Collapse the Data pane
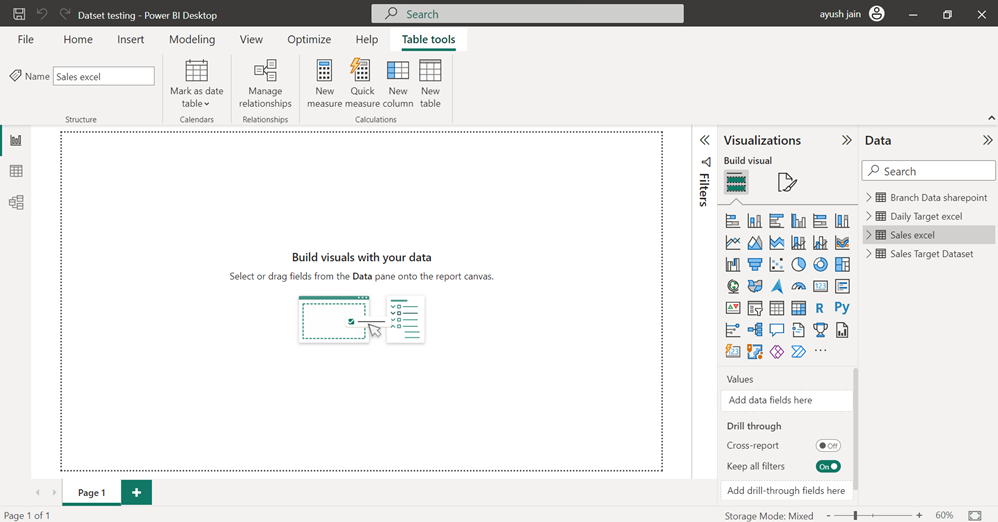This screenshot has width=998, height=522. point(987,140)
